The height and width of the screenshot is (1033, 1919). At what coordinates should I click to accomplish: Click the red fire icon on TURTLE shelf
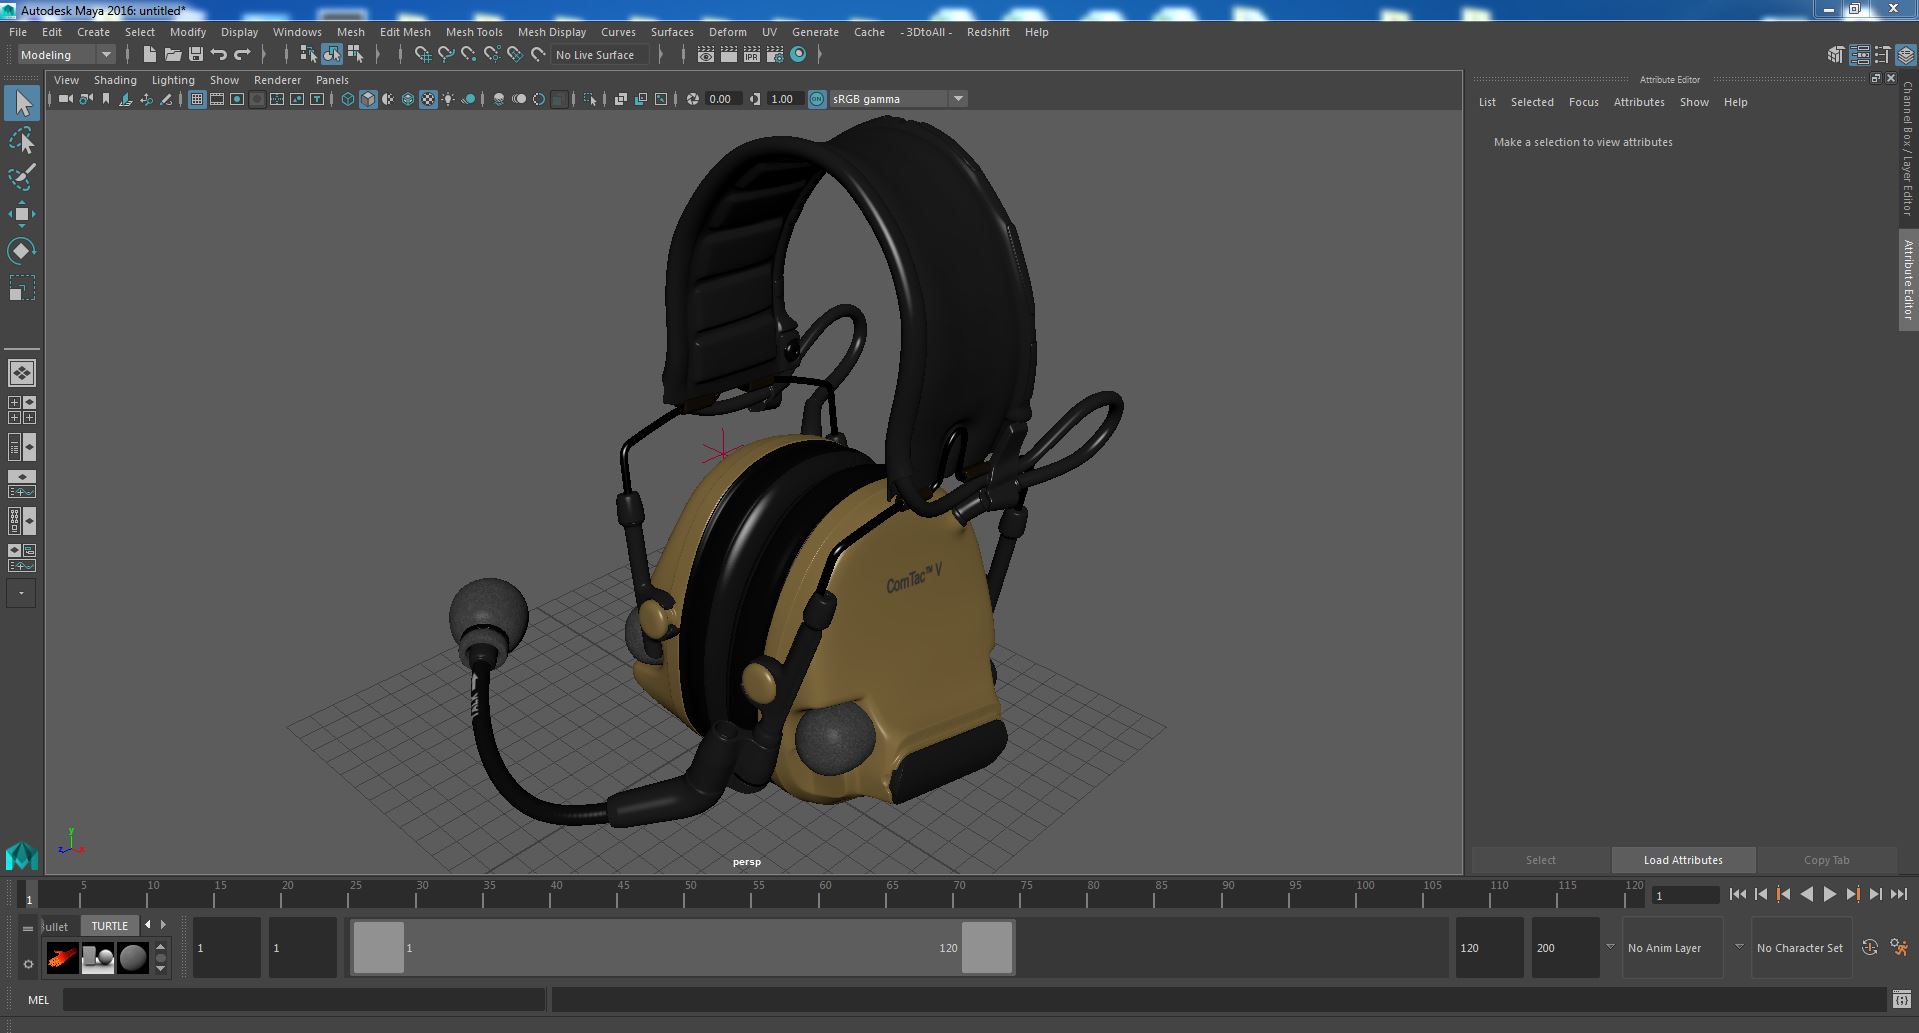[62, 958]
